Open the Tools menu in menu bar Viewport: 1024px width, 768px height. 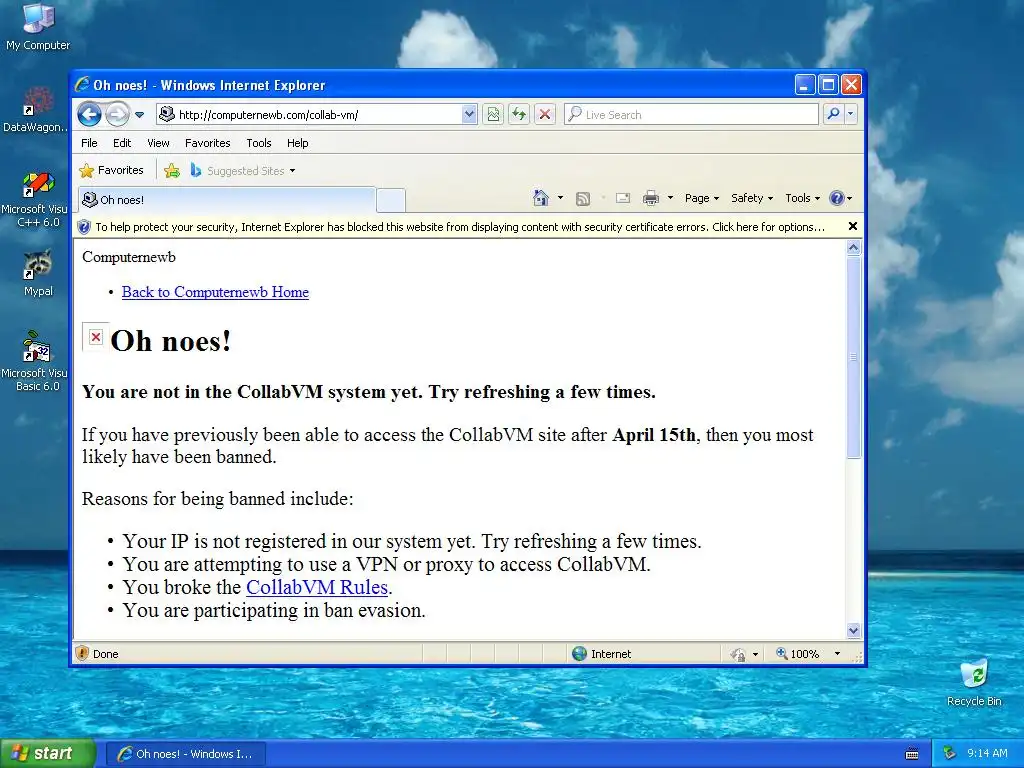click(x=259, y=143)
